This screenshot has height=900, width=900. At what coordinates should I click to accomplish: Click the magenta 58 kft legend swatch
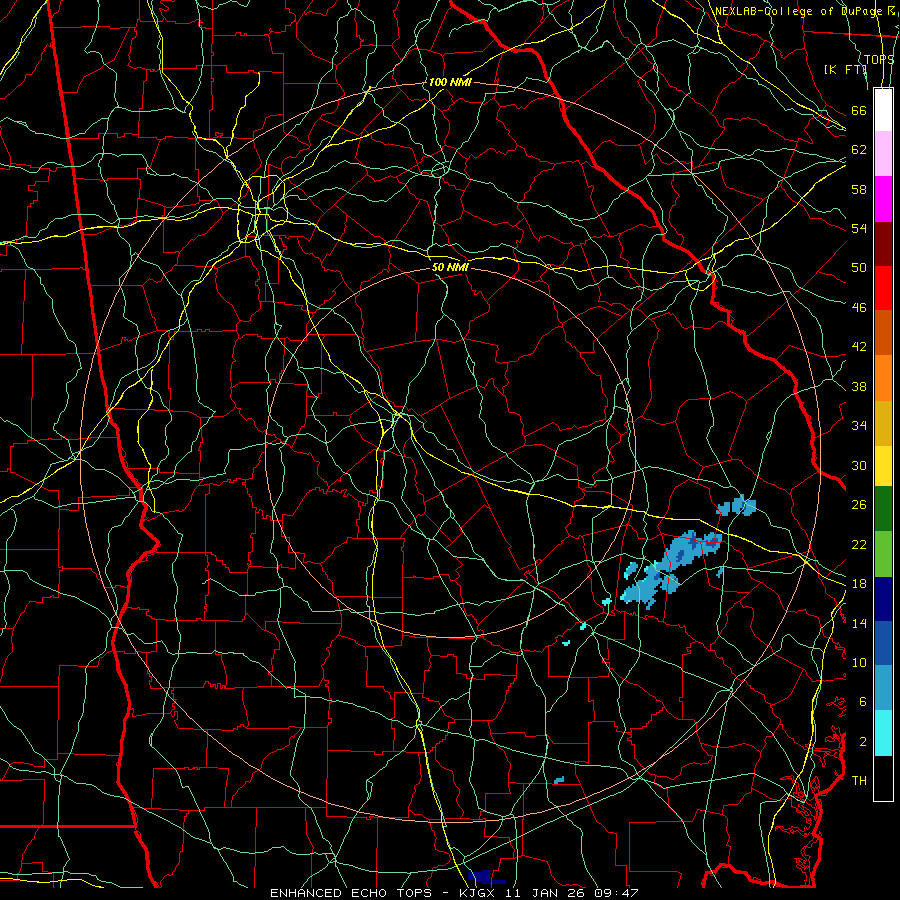click(x=883, y=199)
